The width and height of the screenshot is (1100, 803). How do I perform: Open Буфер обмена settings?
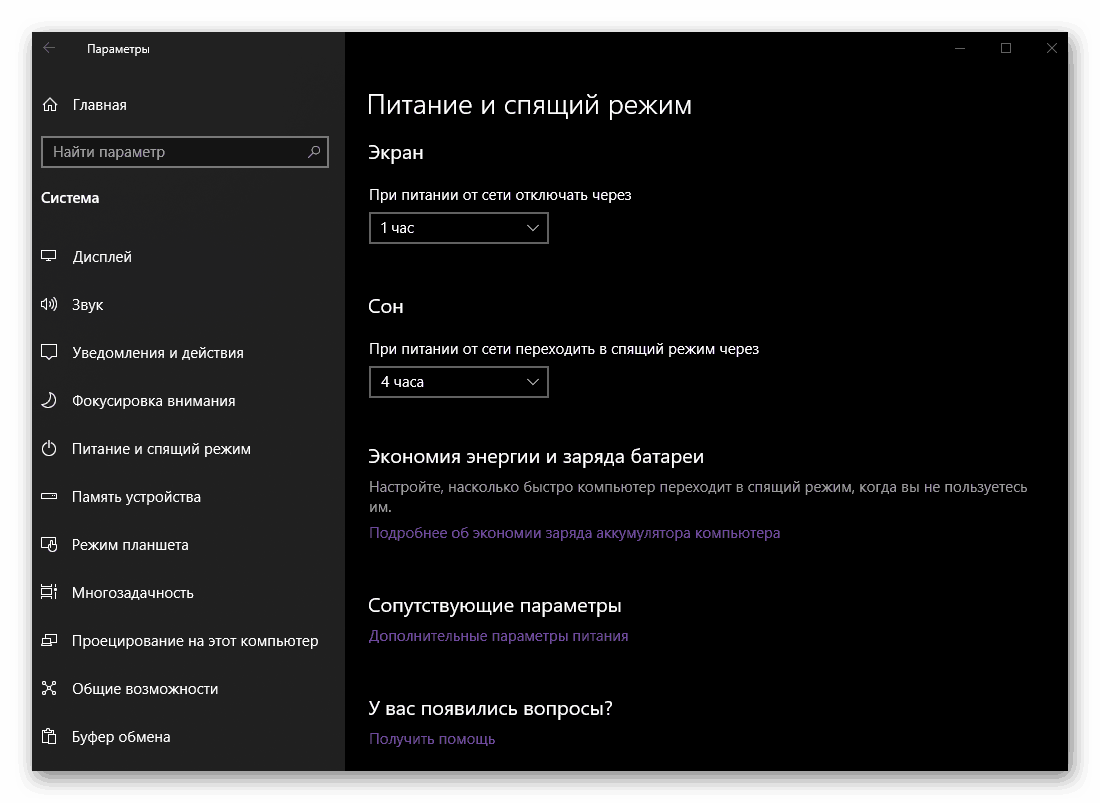coord(121,737)
